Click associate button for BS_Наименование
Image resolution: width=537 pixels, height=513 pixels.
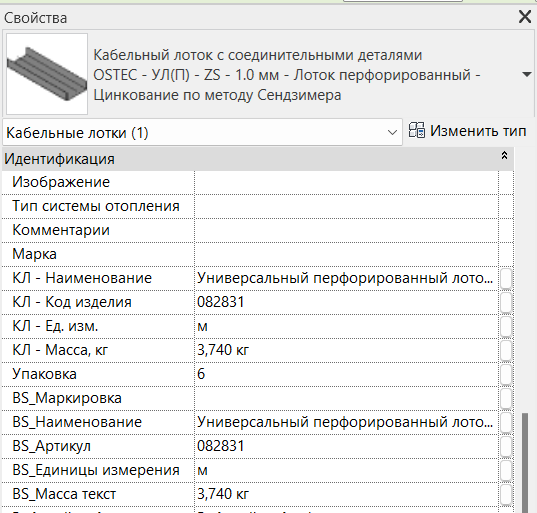coord(506,423)
